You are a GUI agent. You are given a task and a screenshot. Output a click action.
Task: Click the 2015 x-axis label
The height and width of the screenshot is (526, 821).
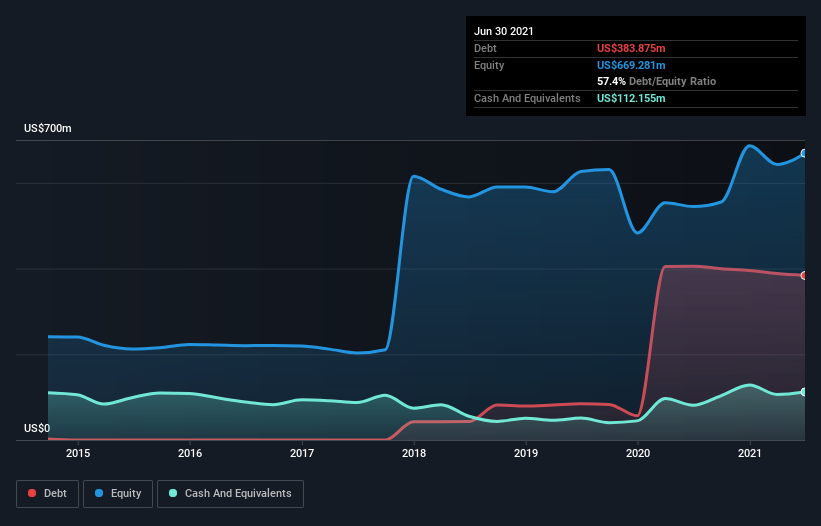point(78,453)
